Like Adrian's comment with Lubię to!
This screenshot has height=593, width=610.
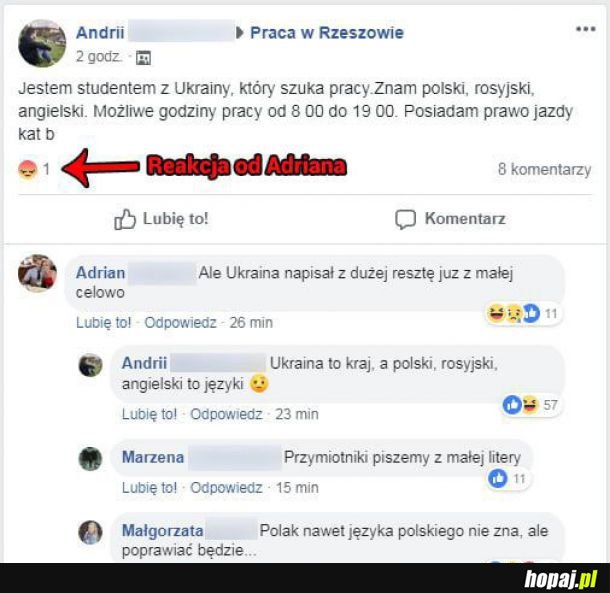[103, 323]
